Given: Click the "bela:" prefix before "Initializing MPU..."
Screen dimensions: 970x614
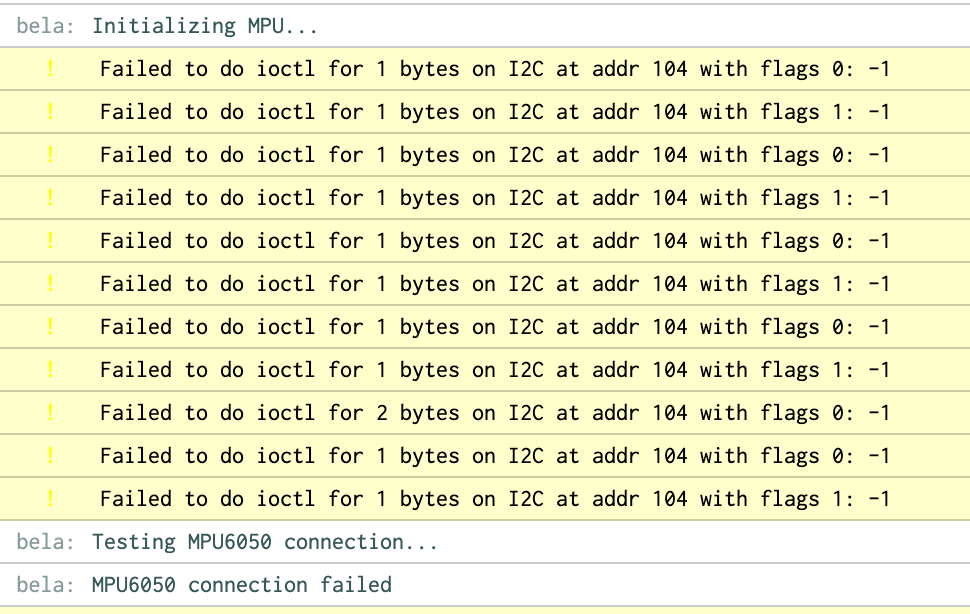Looking at the screenshot, I should tap(45, 26).
